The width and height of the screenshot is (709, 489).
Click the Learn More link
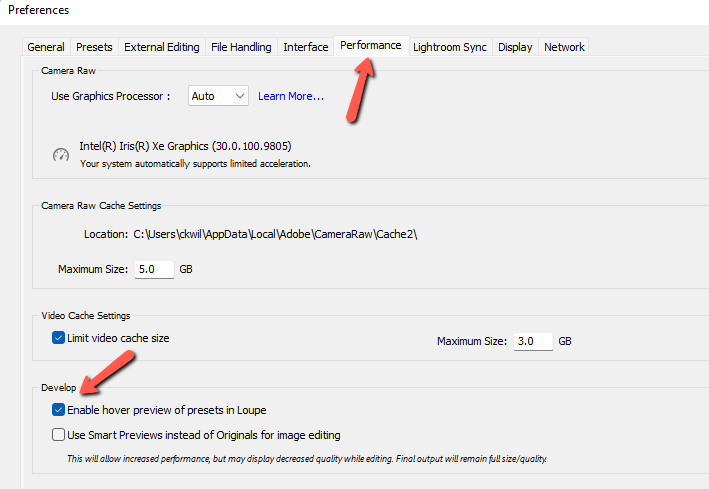pos(291,96)
